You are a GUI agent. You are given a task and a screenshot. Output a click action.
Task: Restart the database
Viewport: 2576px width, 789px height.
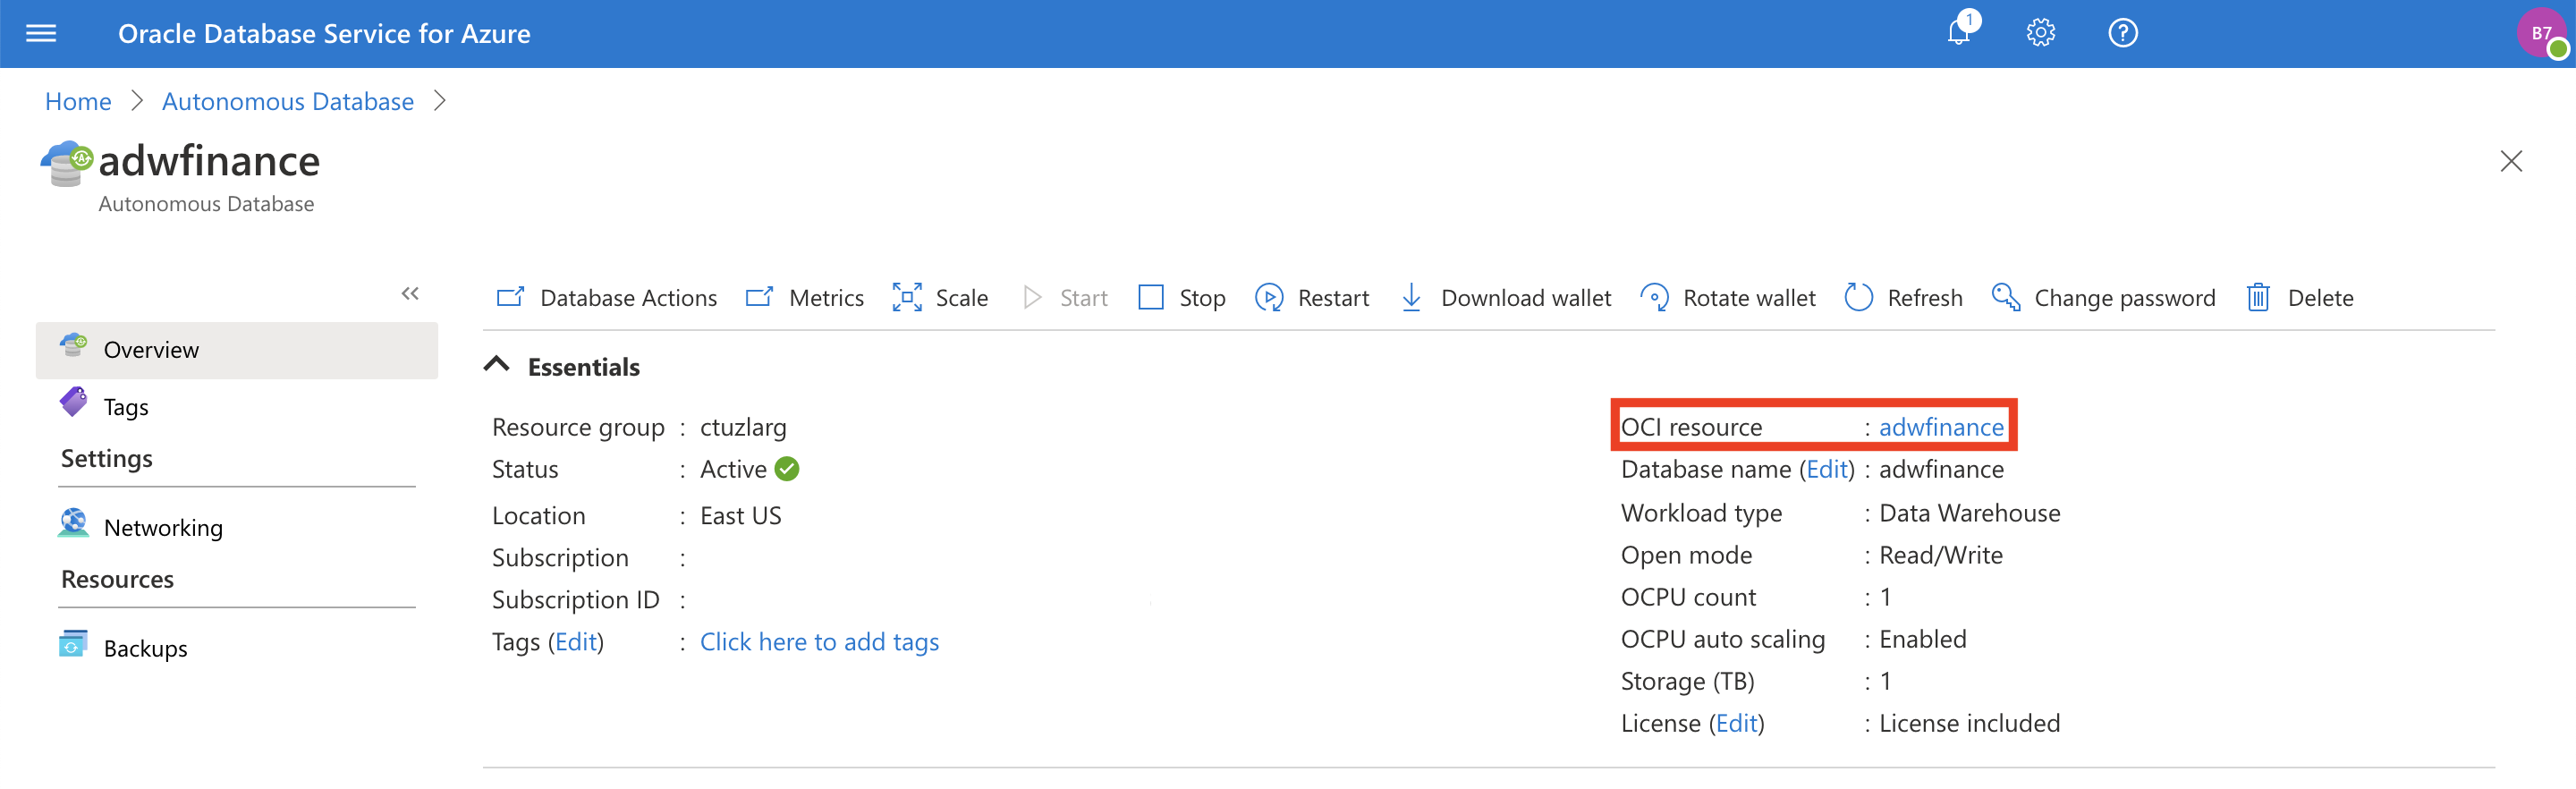point(1312,298)
